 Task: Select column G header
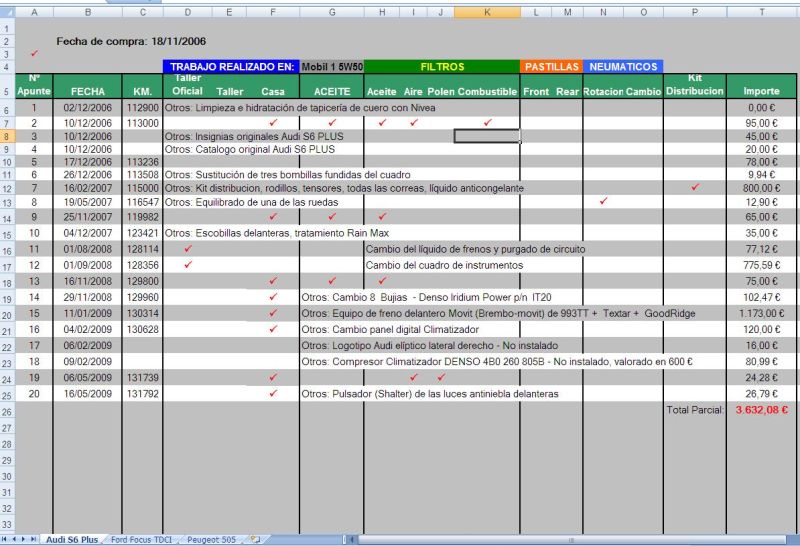click(x=332, y=12)
